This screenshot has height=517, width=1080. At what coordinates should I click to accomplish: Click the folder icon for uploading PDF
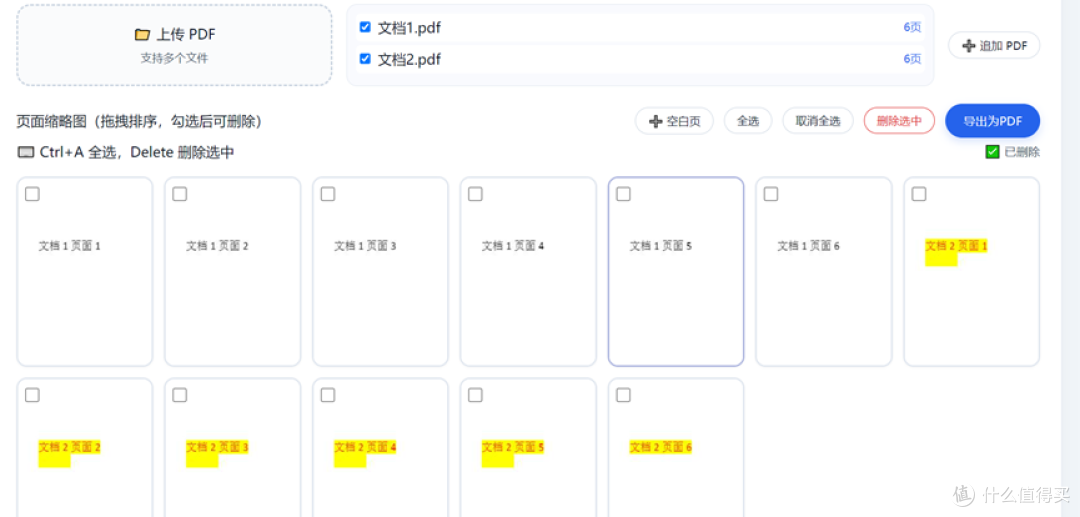coord(142,34)
